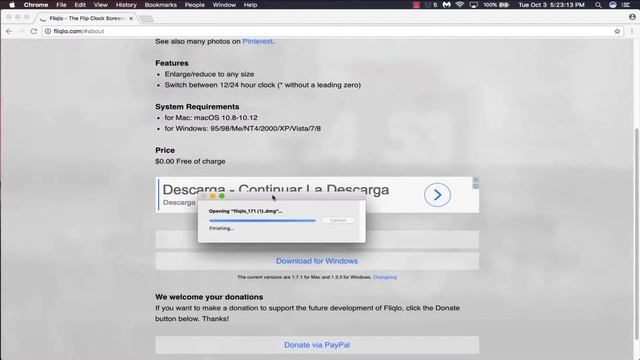The width and height of the screenshot is (640, 360).
Task: Open the Edit menu
Action: click(80, 5)
